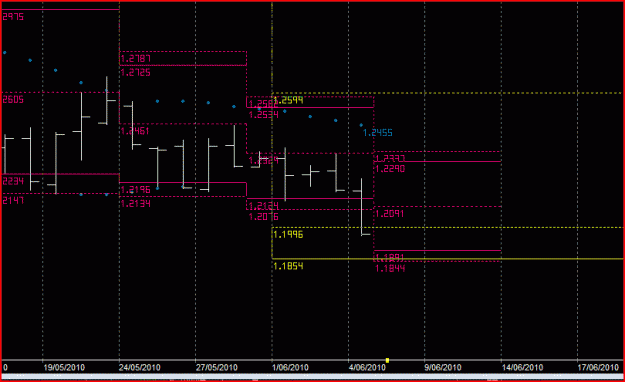Select the 1.2134 price label
Image resolution: width=625 pixels, height=382 pixels.
click(136, 204)
